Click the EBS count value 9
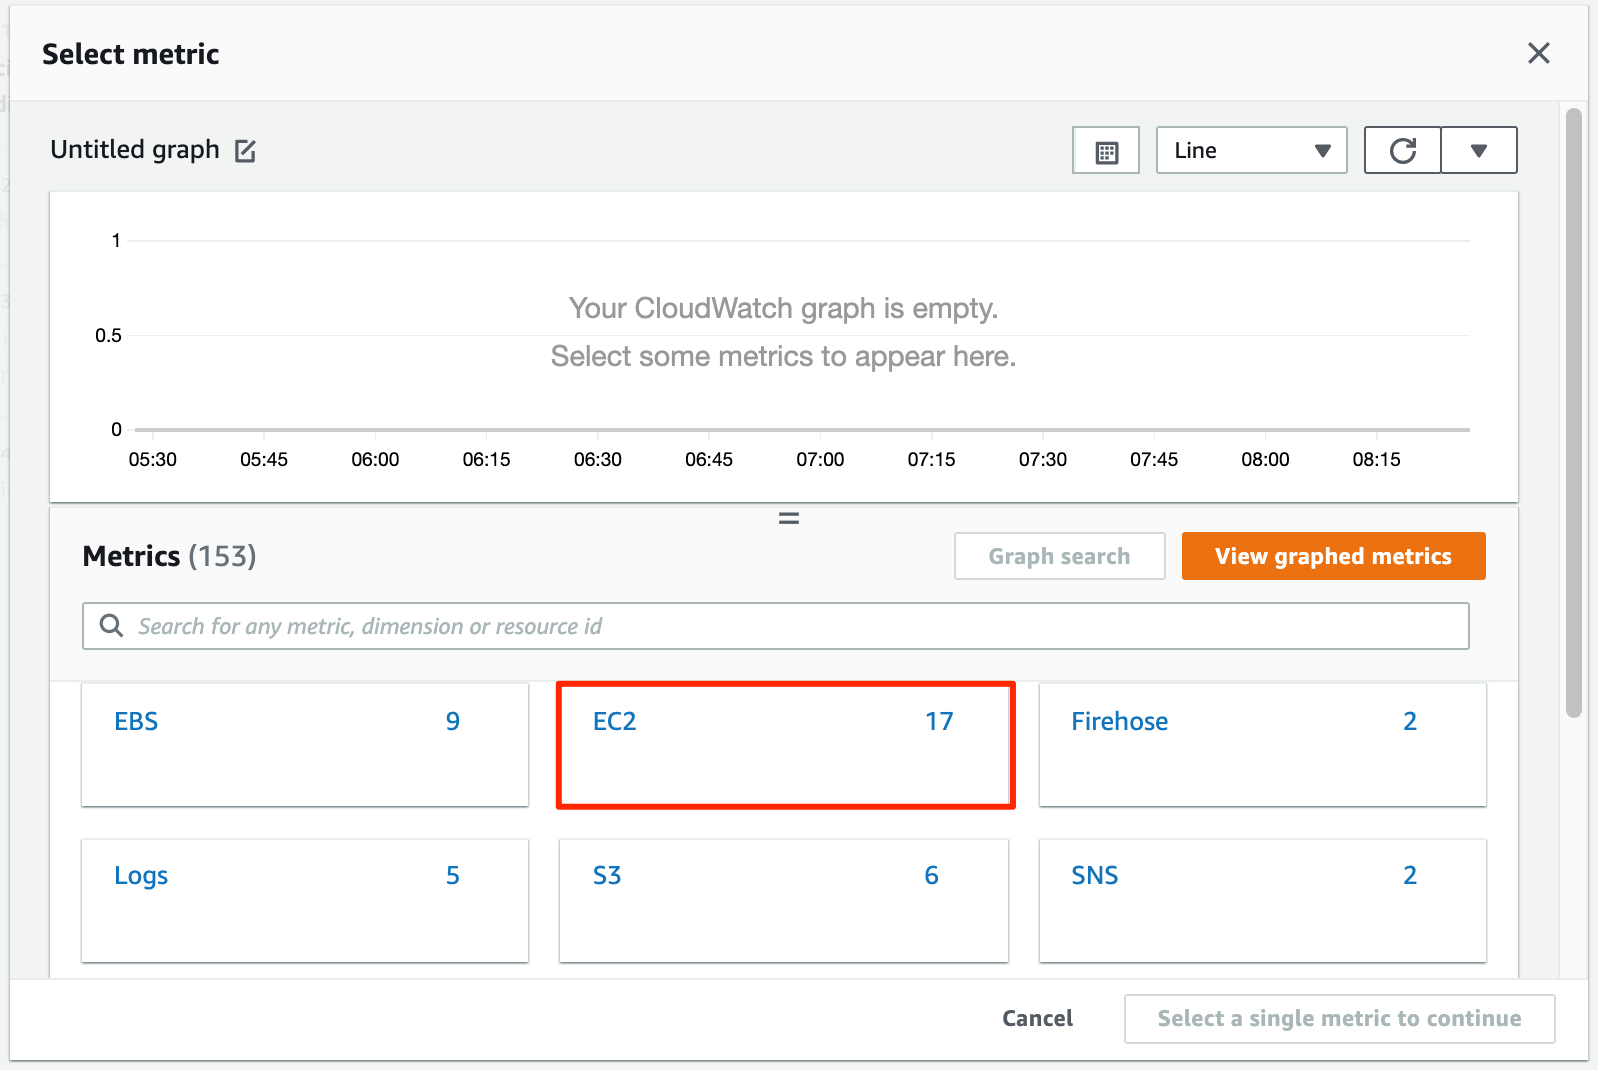 coord(453,721)
